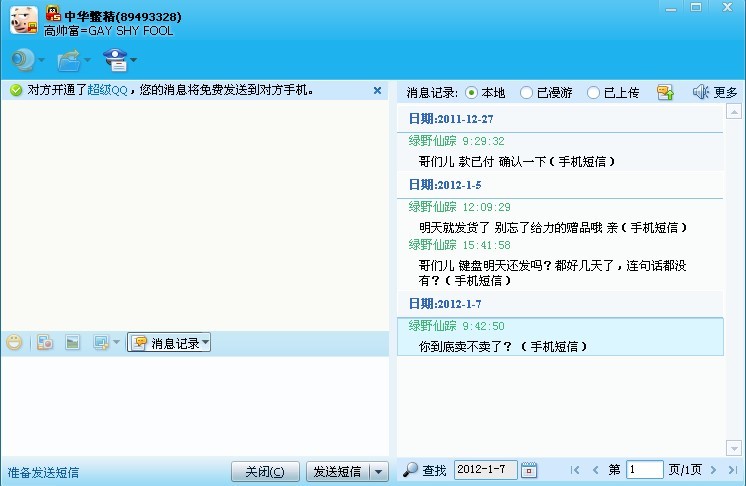Click the QQ membership badge beside the name

pyautogui.click(x=53, y=13)
